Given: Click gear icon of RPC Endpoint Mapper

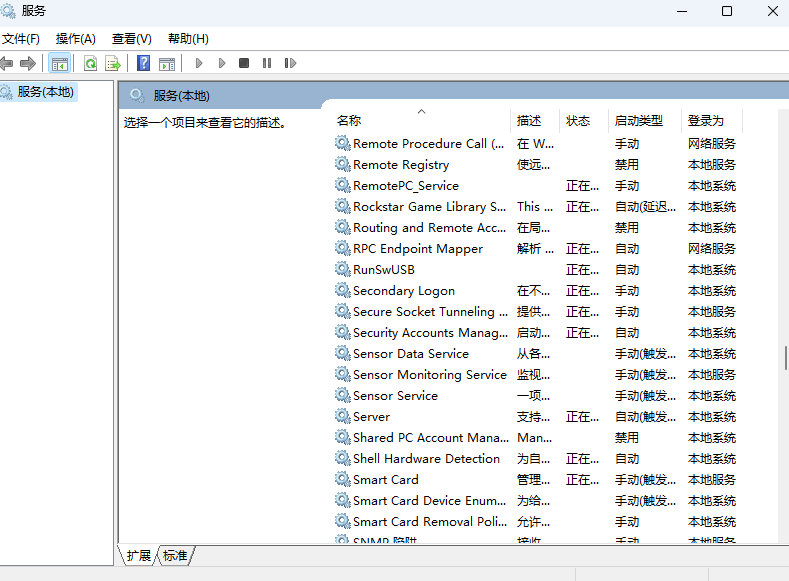Looking at the screenshot, I should (x=343, y=248).
